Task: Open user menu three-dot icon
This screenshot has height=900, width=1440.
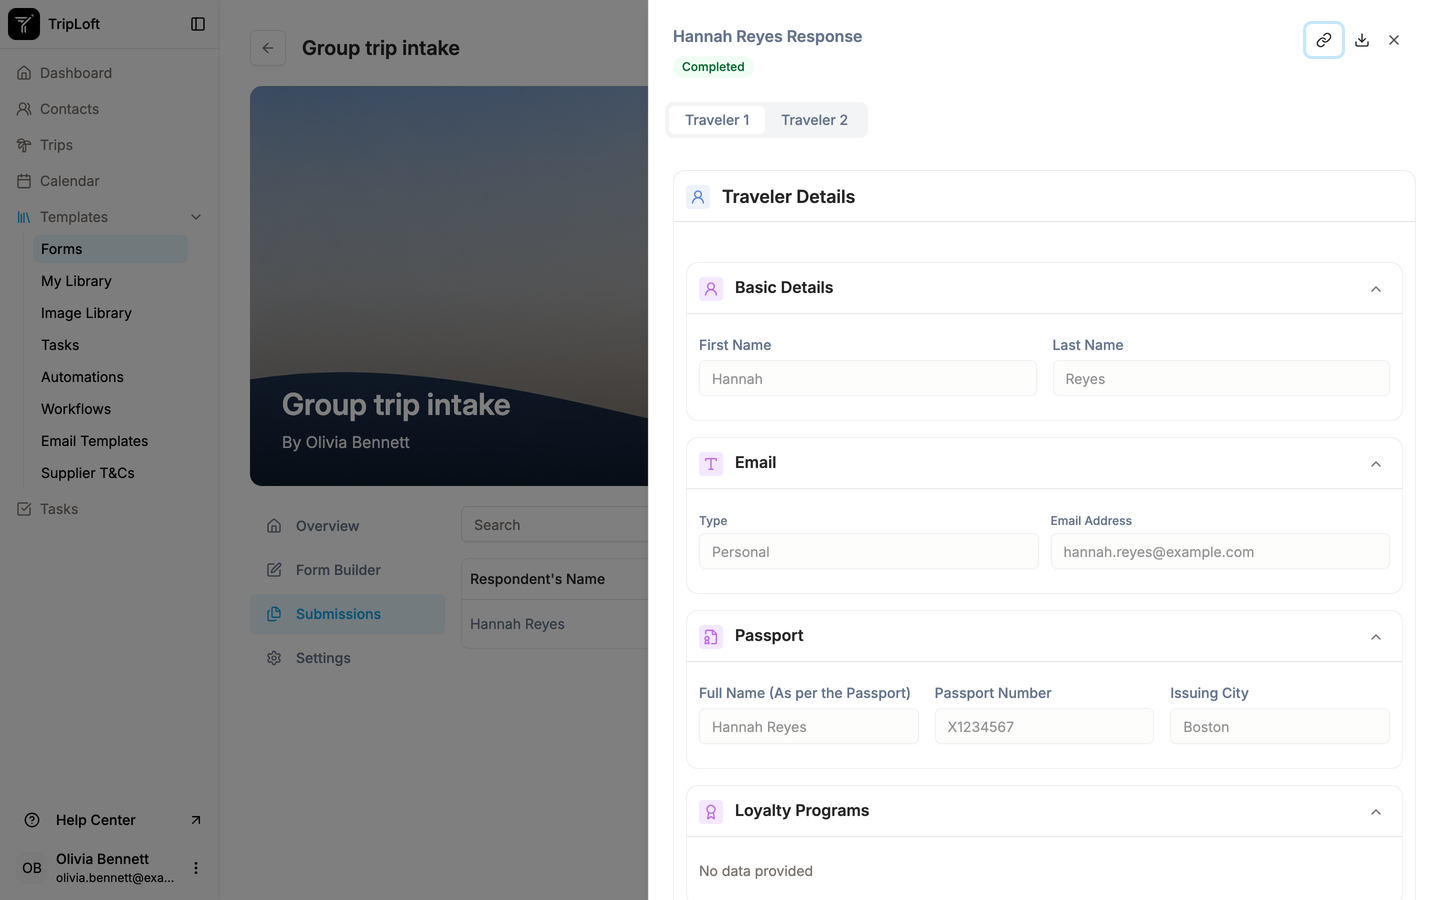Action: coord(196,868)
